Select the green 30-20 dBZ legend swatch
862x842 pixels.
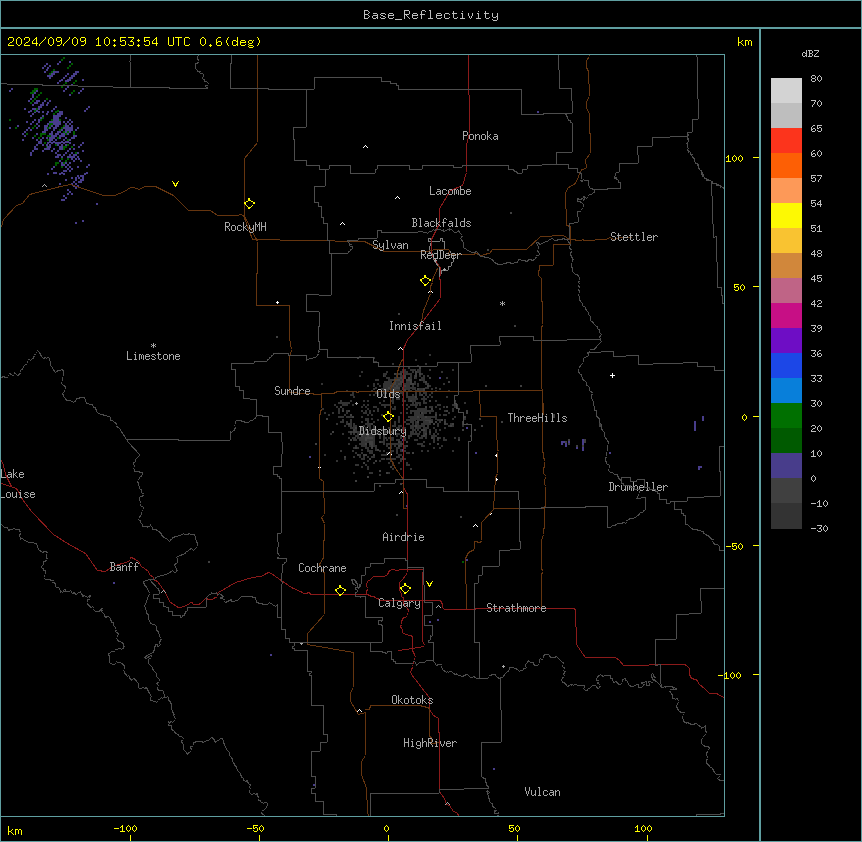pyautogui.click(x=786, y=416)
